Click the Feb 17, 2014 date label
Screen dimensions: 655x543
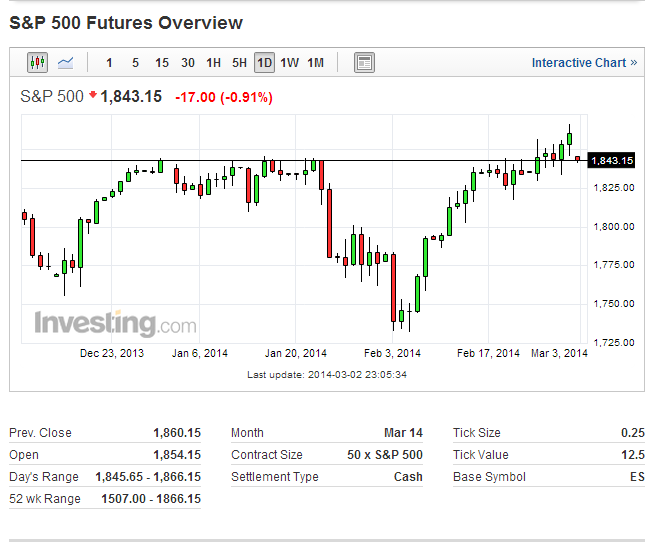[x=488, y=353]
